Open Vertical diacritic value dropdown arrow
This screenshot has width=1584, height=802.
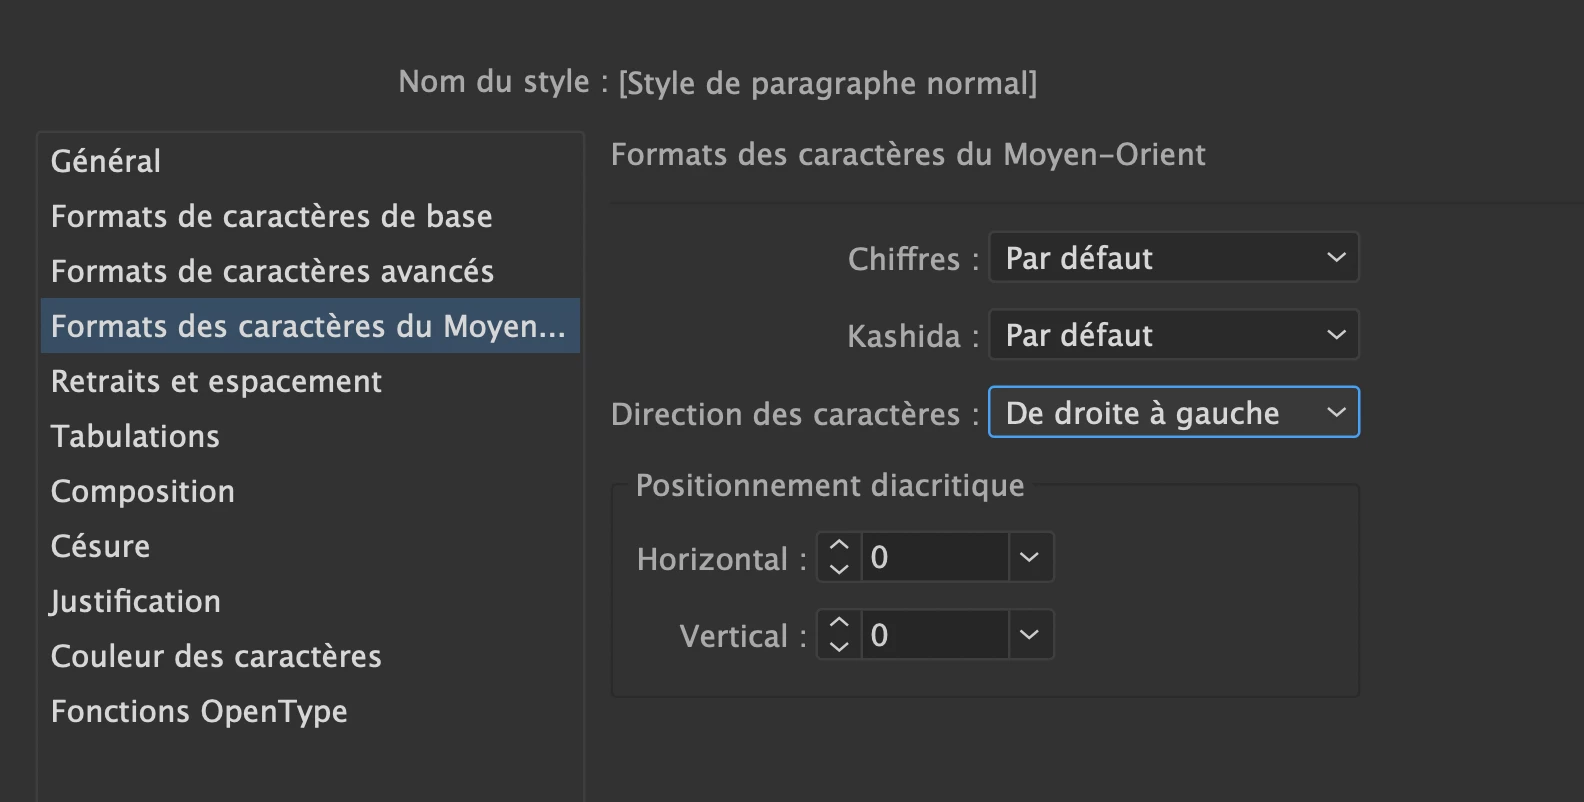click(1030, 635)
